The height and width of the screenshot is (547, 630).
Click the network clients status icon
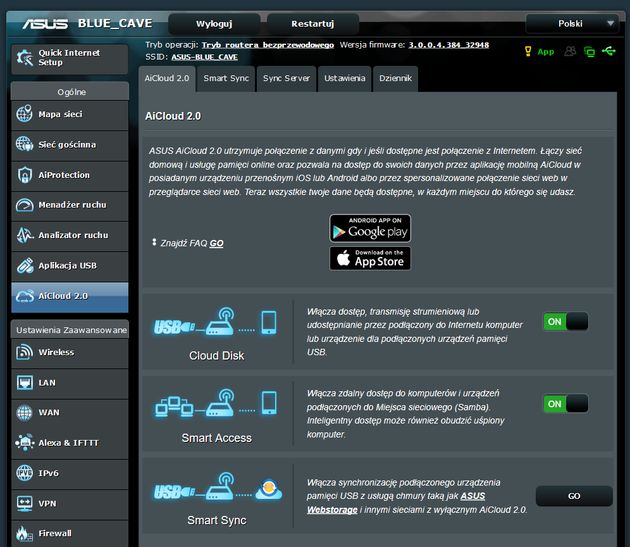[x=589, y=51]
